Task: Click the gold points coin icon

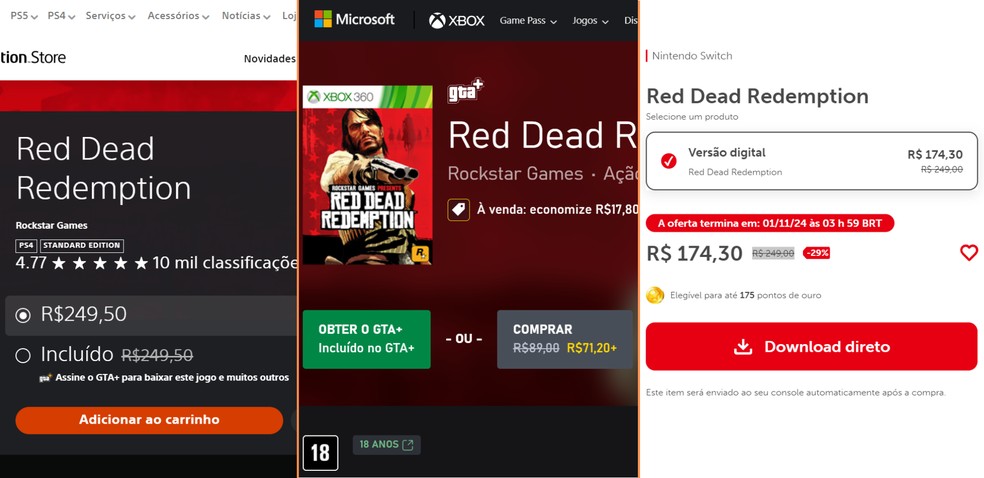Action: 655,295
